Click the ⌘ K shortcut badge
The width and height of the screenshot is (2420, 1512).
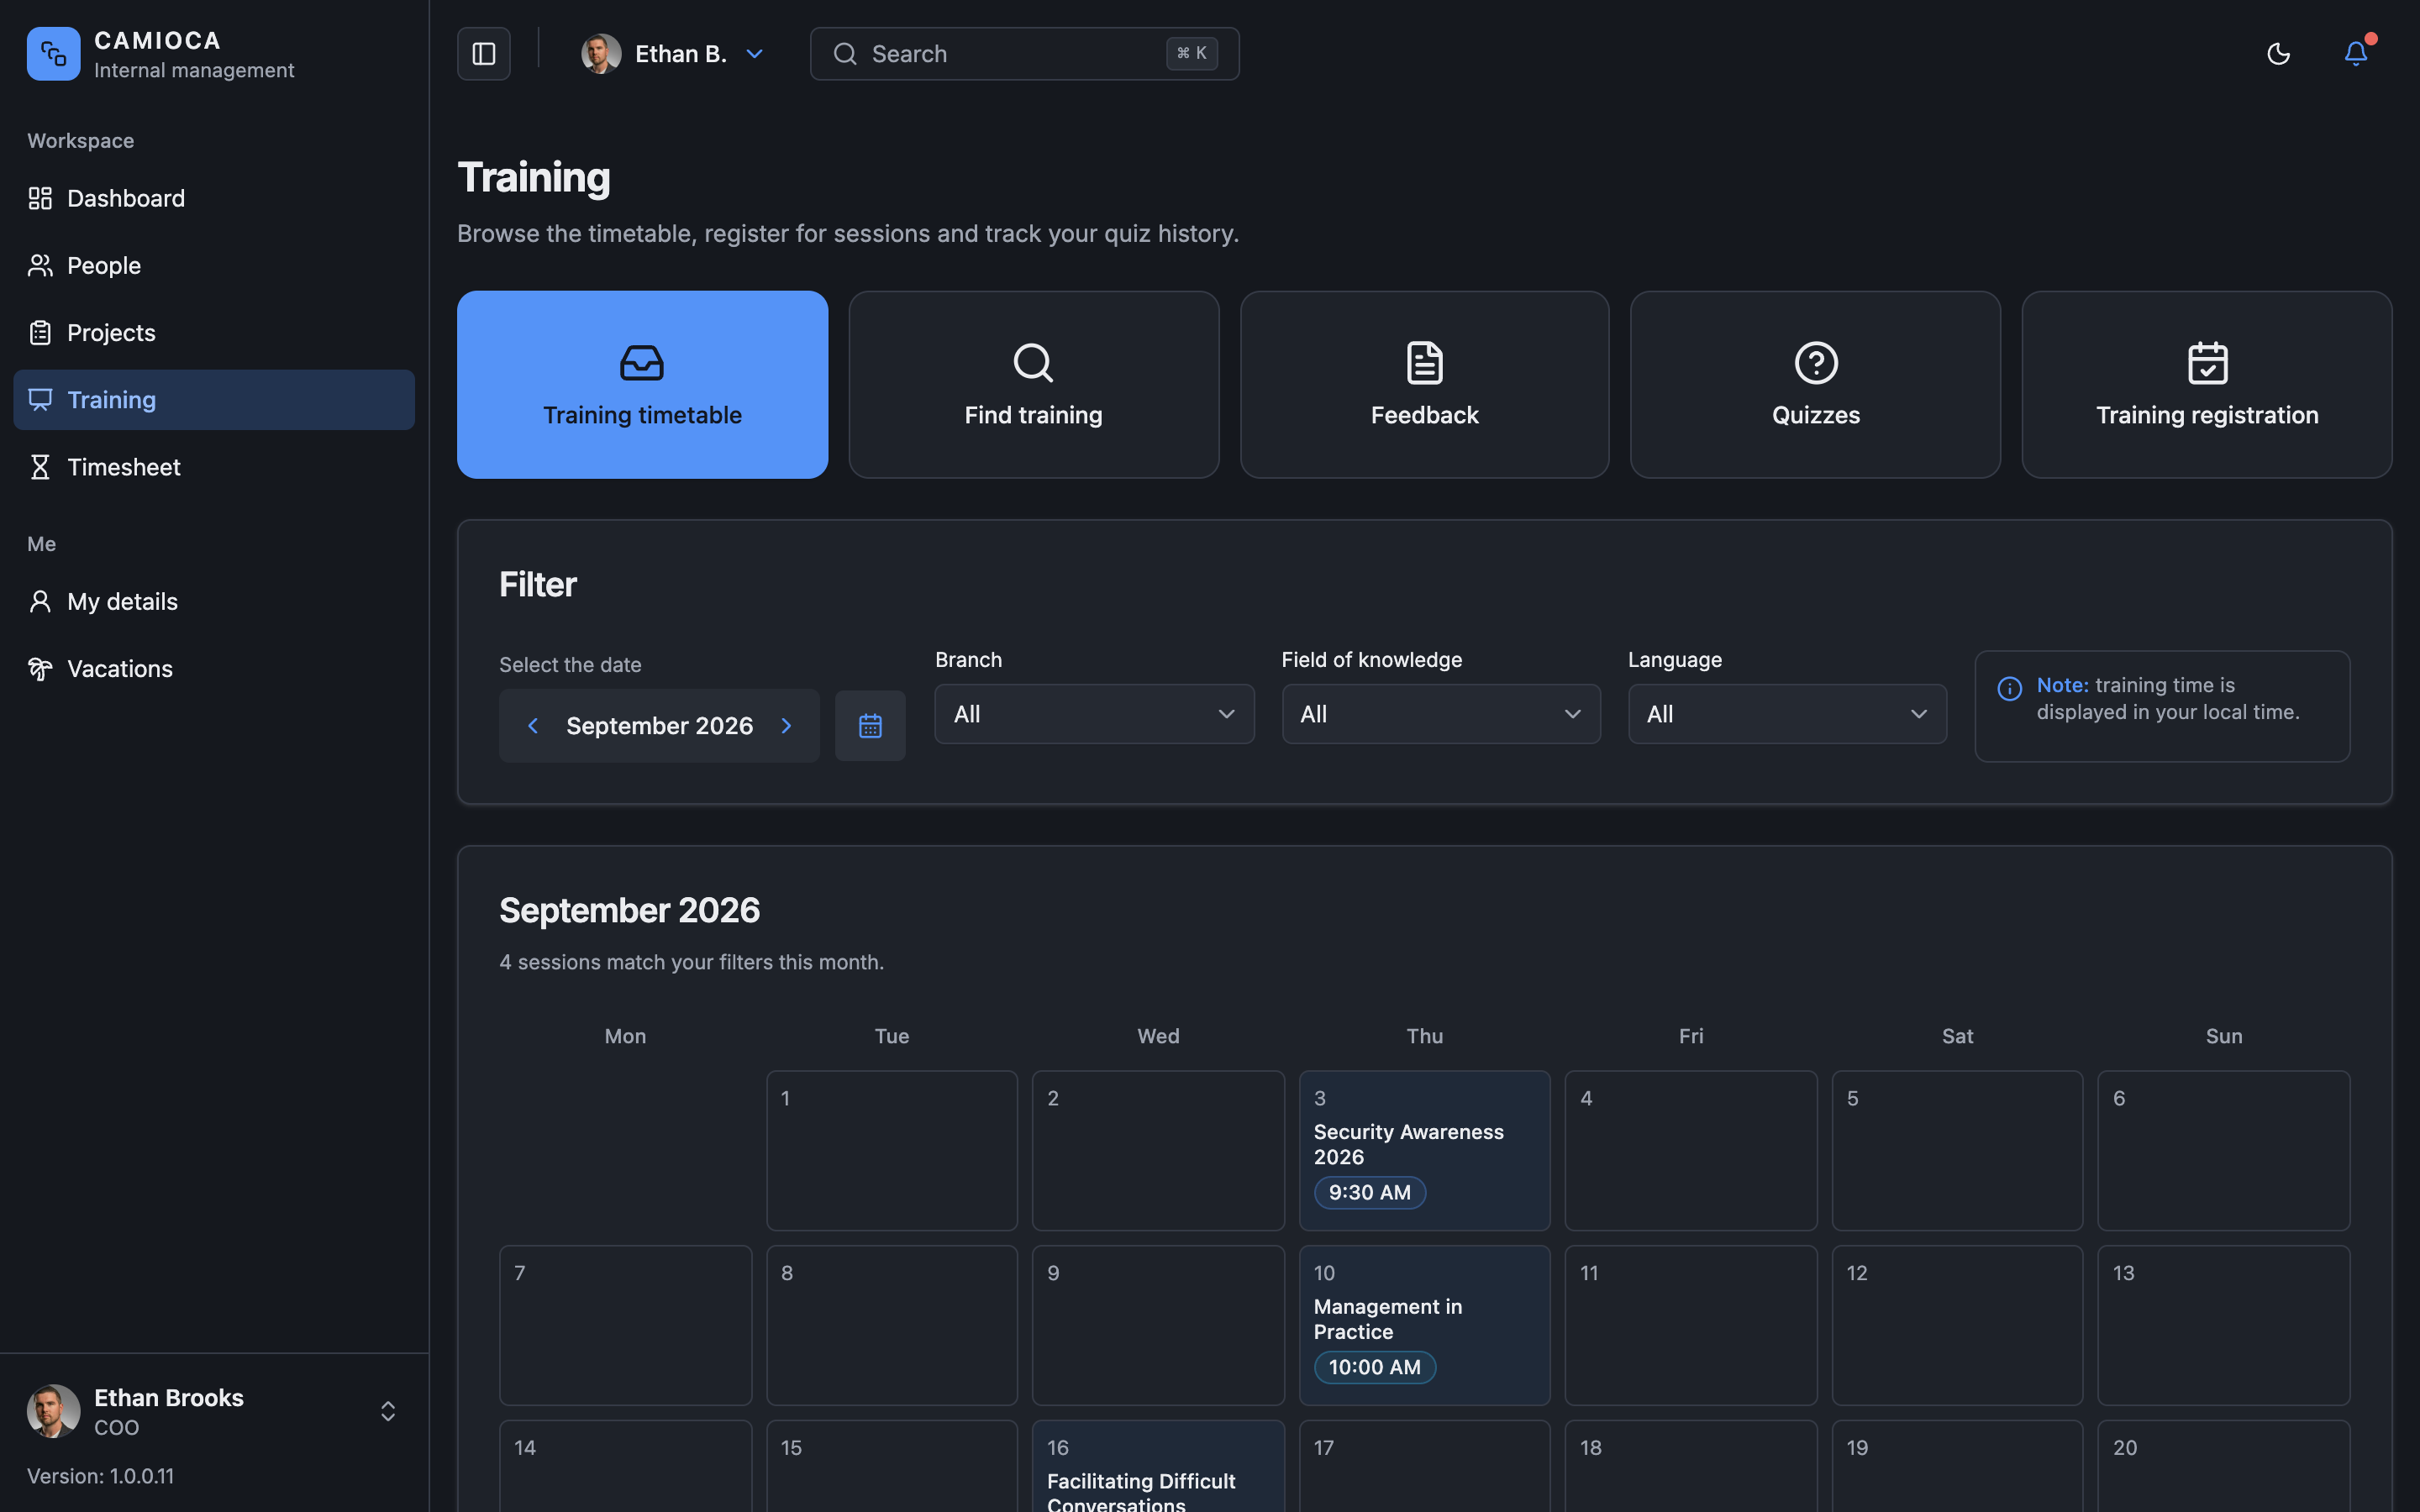1191,54
